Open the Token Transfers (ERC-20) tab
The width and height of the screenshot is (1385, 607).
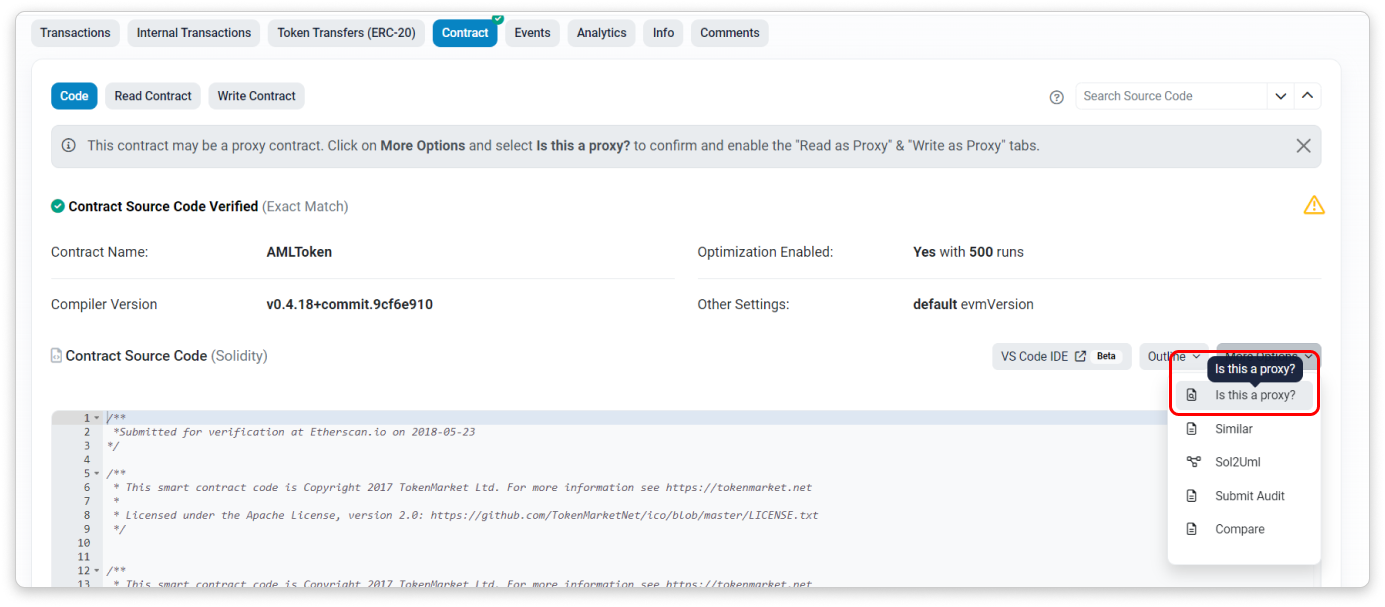pyautogui.click(x=346, y=33)
